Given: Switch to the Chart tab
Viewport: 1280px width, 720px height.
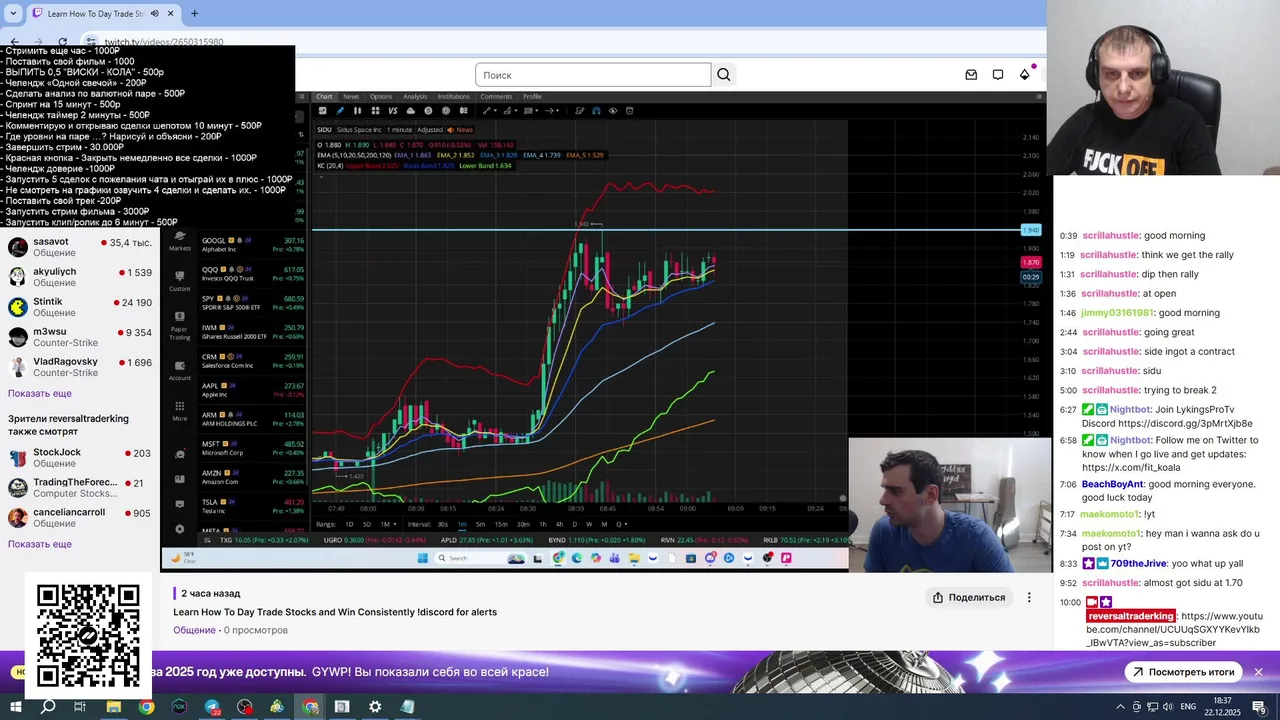Looking at the screenshot, I should click(324, 97).
